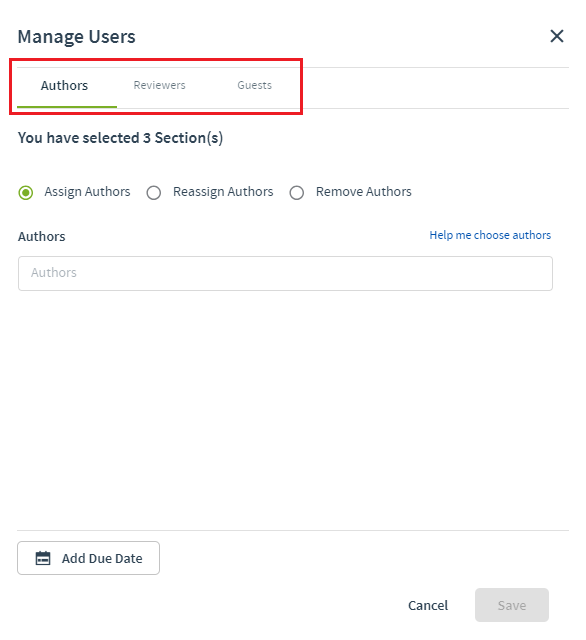Click the 'Assign Authors' label text
The image size is (586, 640).
click(x=87, y=191)
